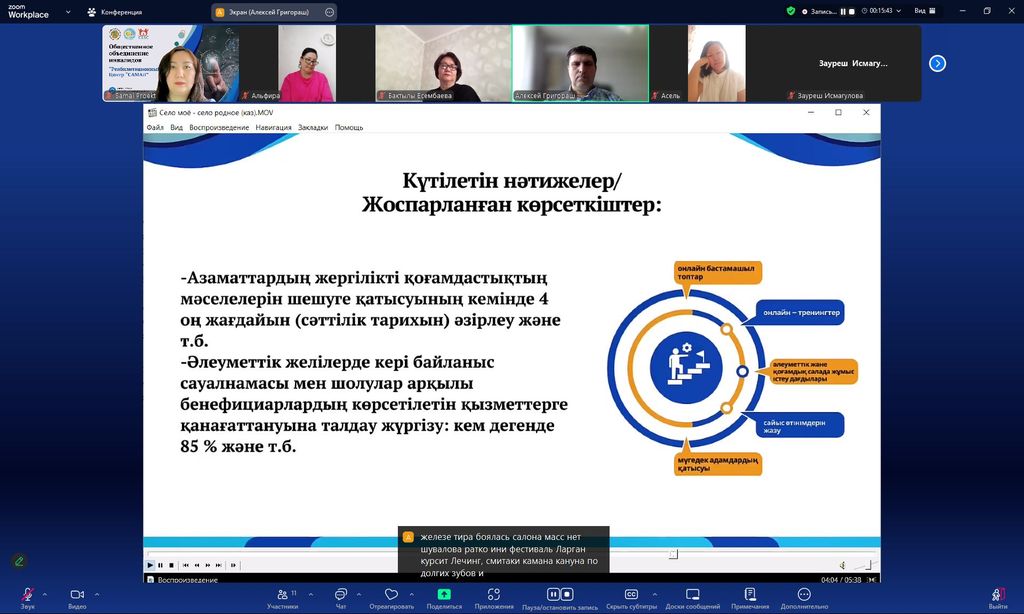This screenshot has height=614, width=1024.
Task: Open the Дополнительно more options menu
Action: [x=804, y=595]
